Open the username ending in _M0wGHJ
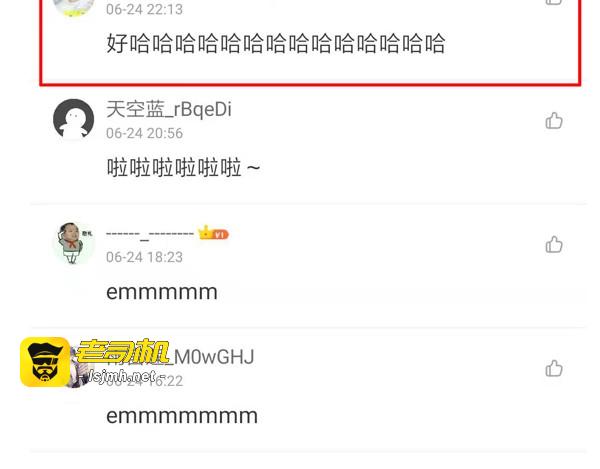The image size is (600, 469). coord(180,357)
